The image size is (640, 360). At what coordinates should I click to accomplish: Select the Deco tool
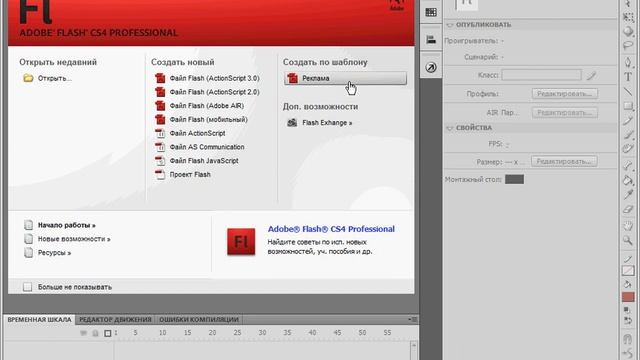(628, 149)
